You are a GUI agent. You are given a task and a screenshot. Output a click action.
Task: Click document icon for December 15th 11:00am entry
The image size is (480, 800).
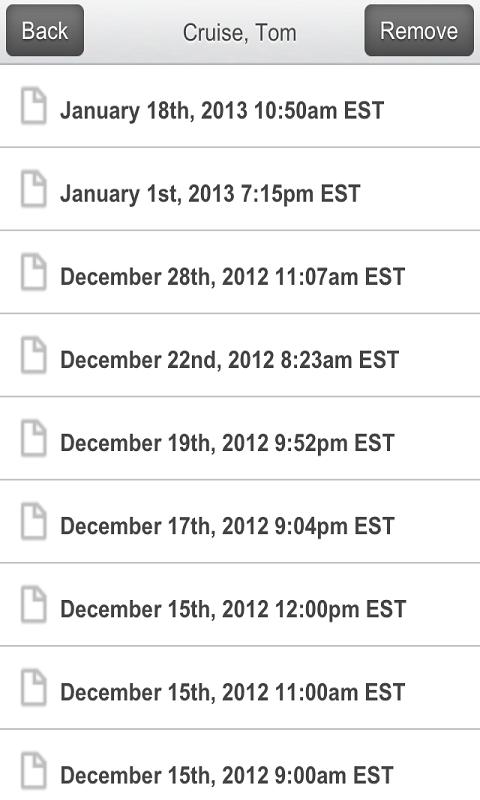pos(34,688)
